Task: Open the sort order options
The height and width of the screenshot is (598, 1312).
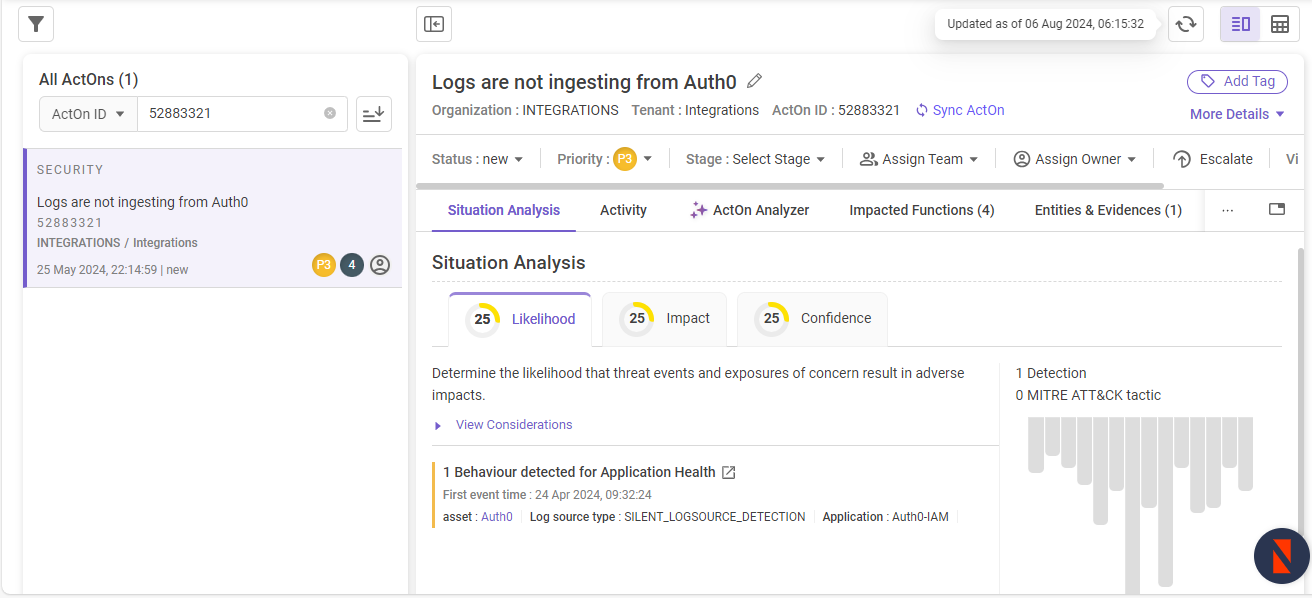Action: [x=374, y=114]
